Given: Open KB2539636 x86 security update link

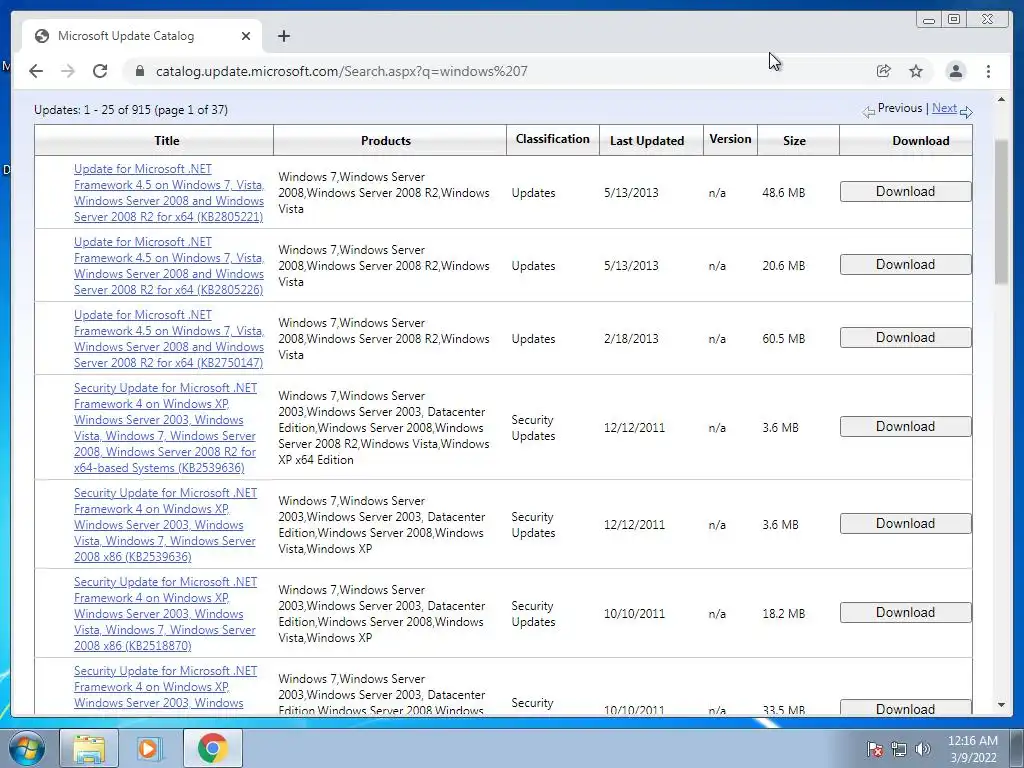Looking at the screenshot, I should coord(165,524).
